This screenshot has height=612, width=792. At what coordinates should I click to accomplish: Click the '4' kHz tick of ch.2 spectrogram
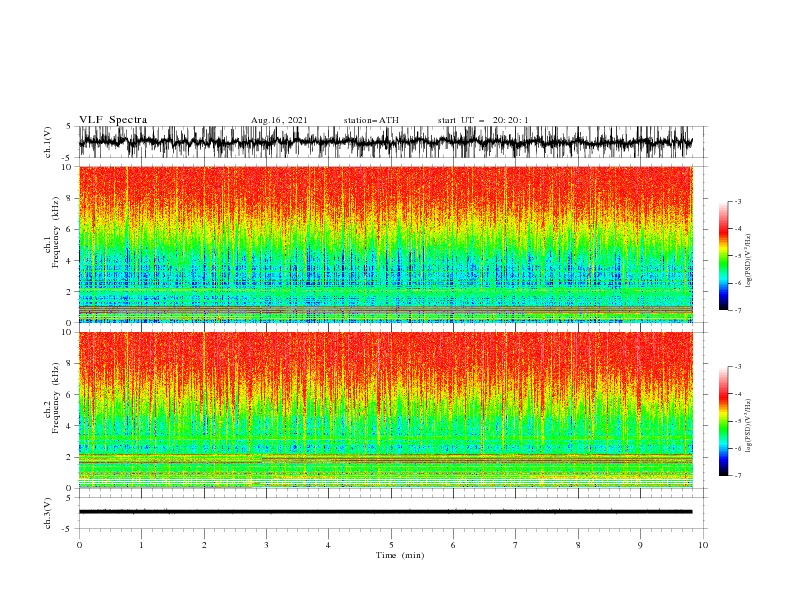pos(70,426)
